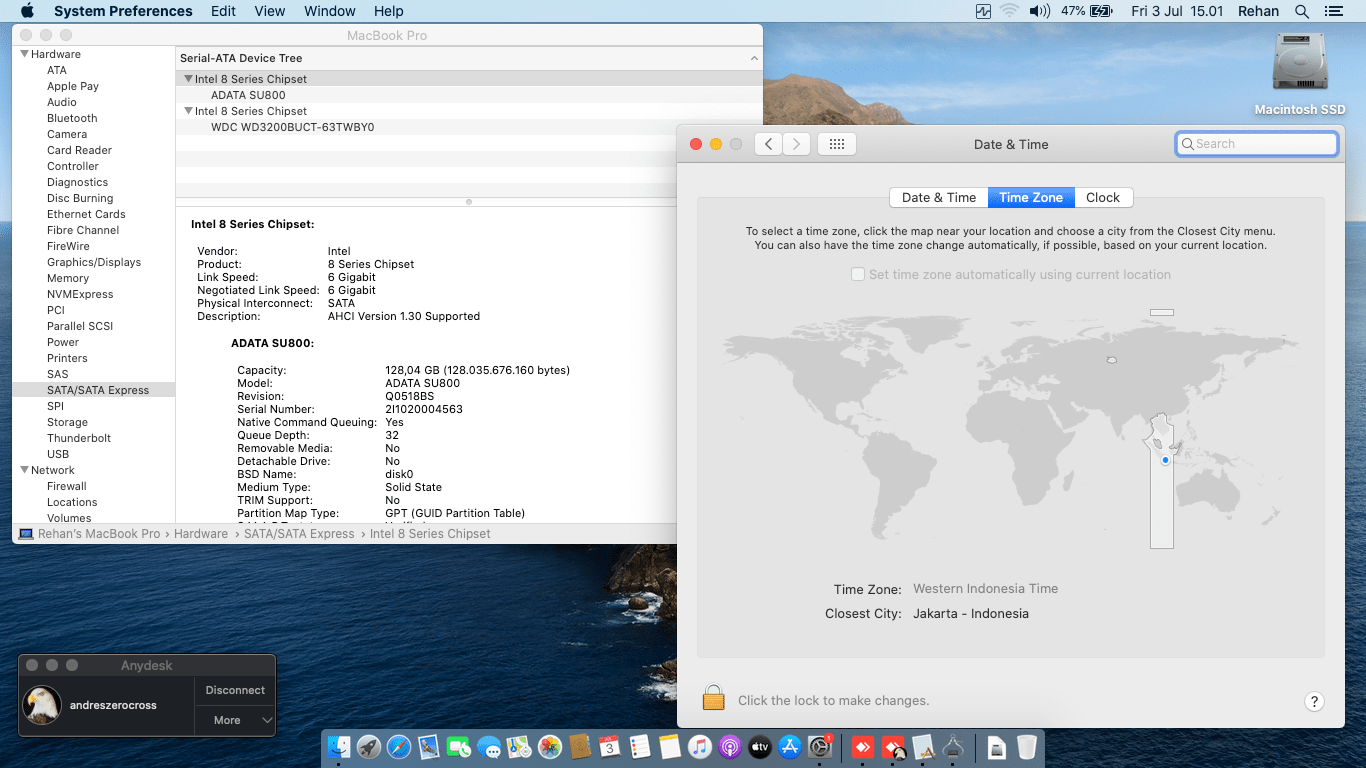This screenshot has height=768, width=1366.
Task: Open Calendar from the Dock
Action: (609, 746)
